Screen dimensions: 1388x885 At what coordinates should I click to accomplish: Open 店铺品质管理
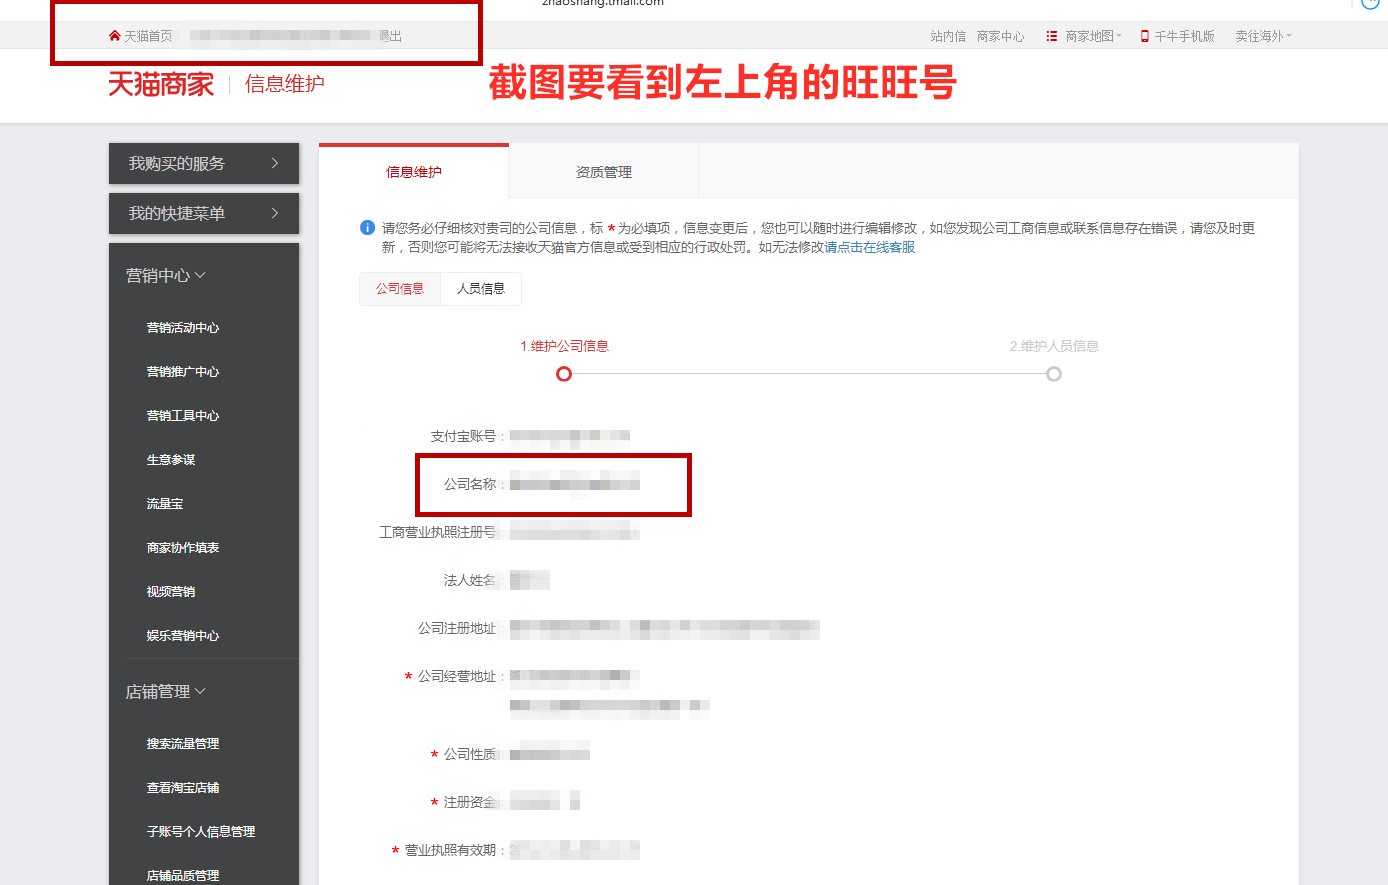[183, 876]
